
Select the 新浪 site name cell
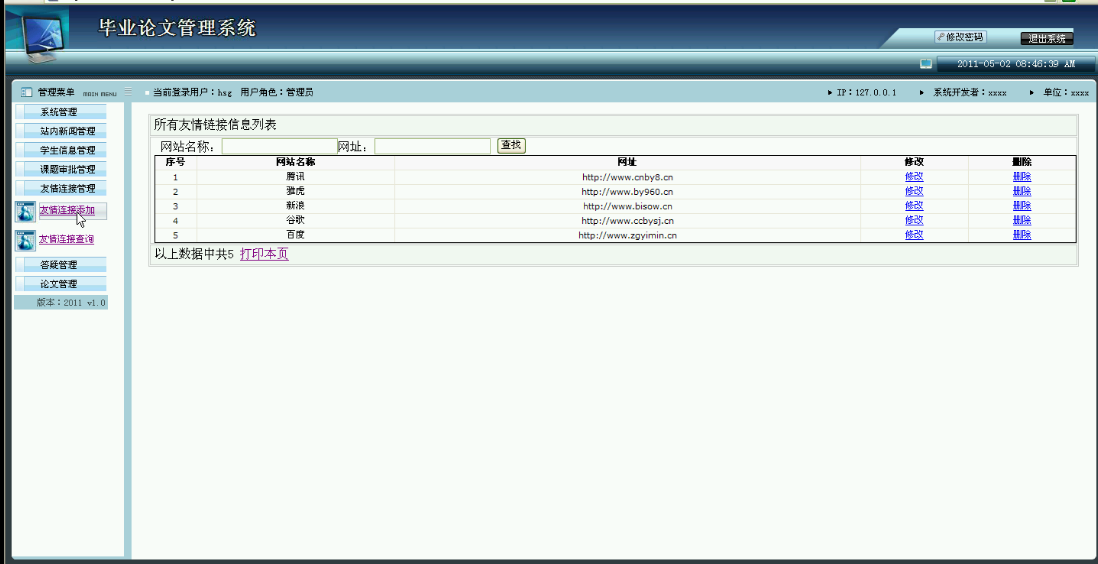296,206
